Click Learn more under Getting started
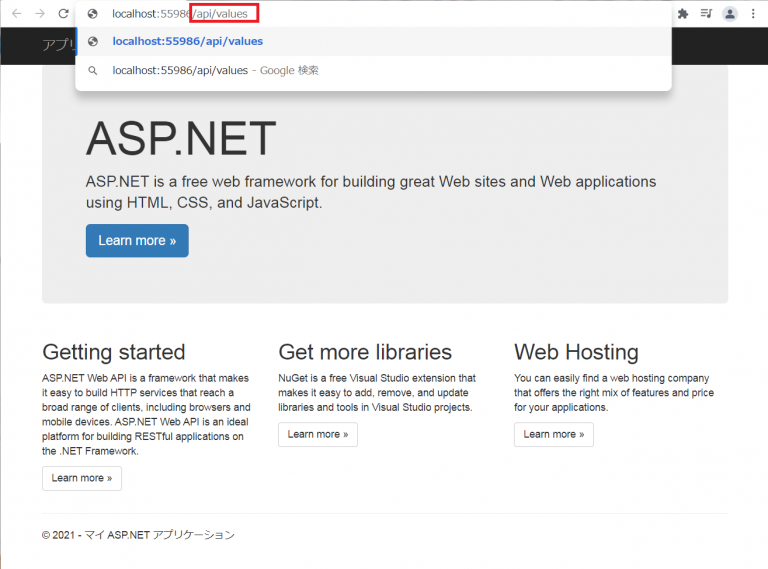 (82, 478)
